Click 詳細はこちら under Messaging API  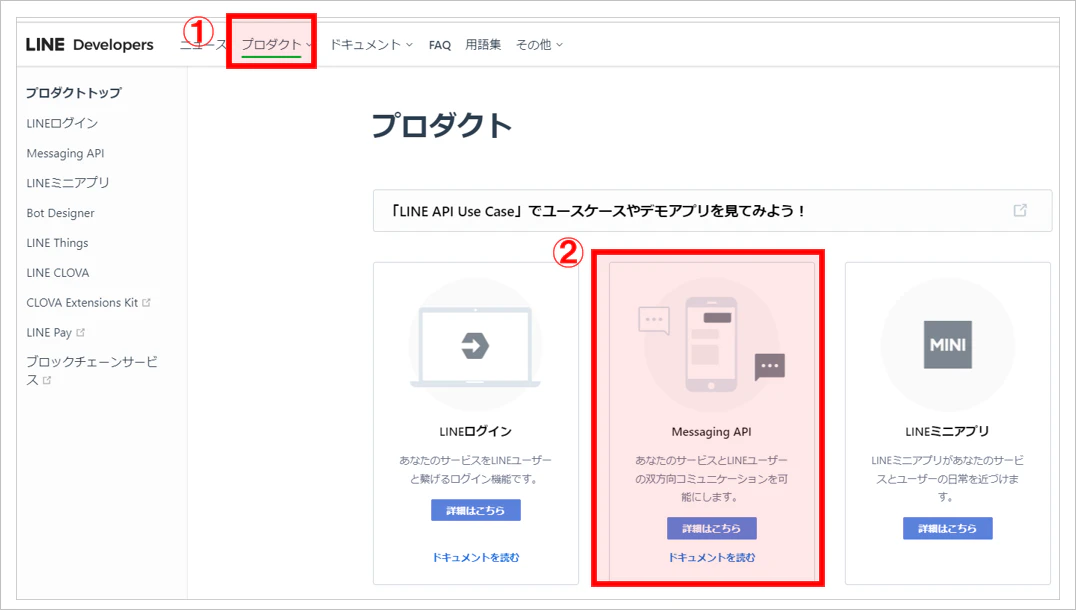pyautogui.click(x=712, y=528)
